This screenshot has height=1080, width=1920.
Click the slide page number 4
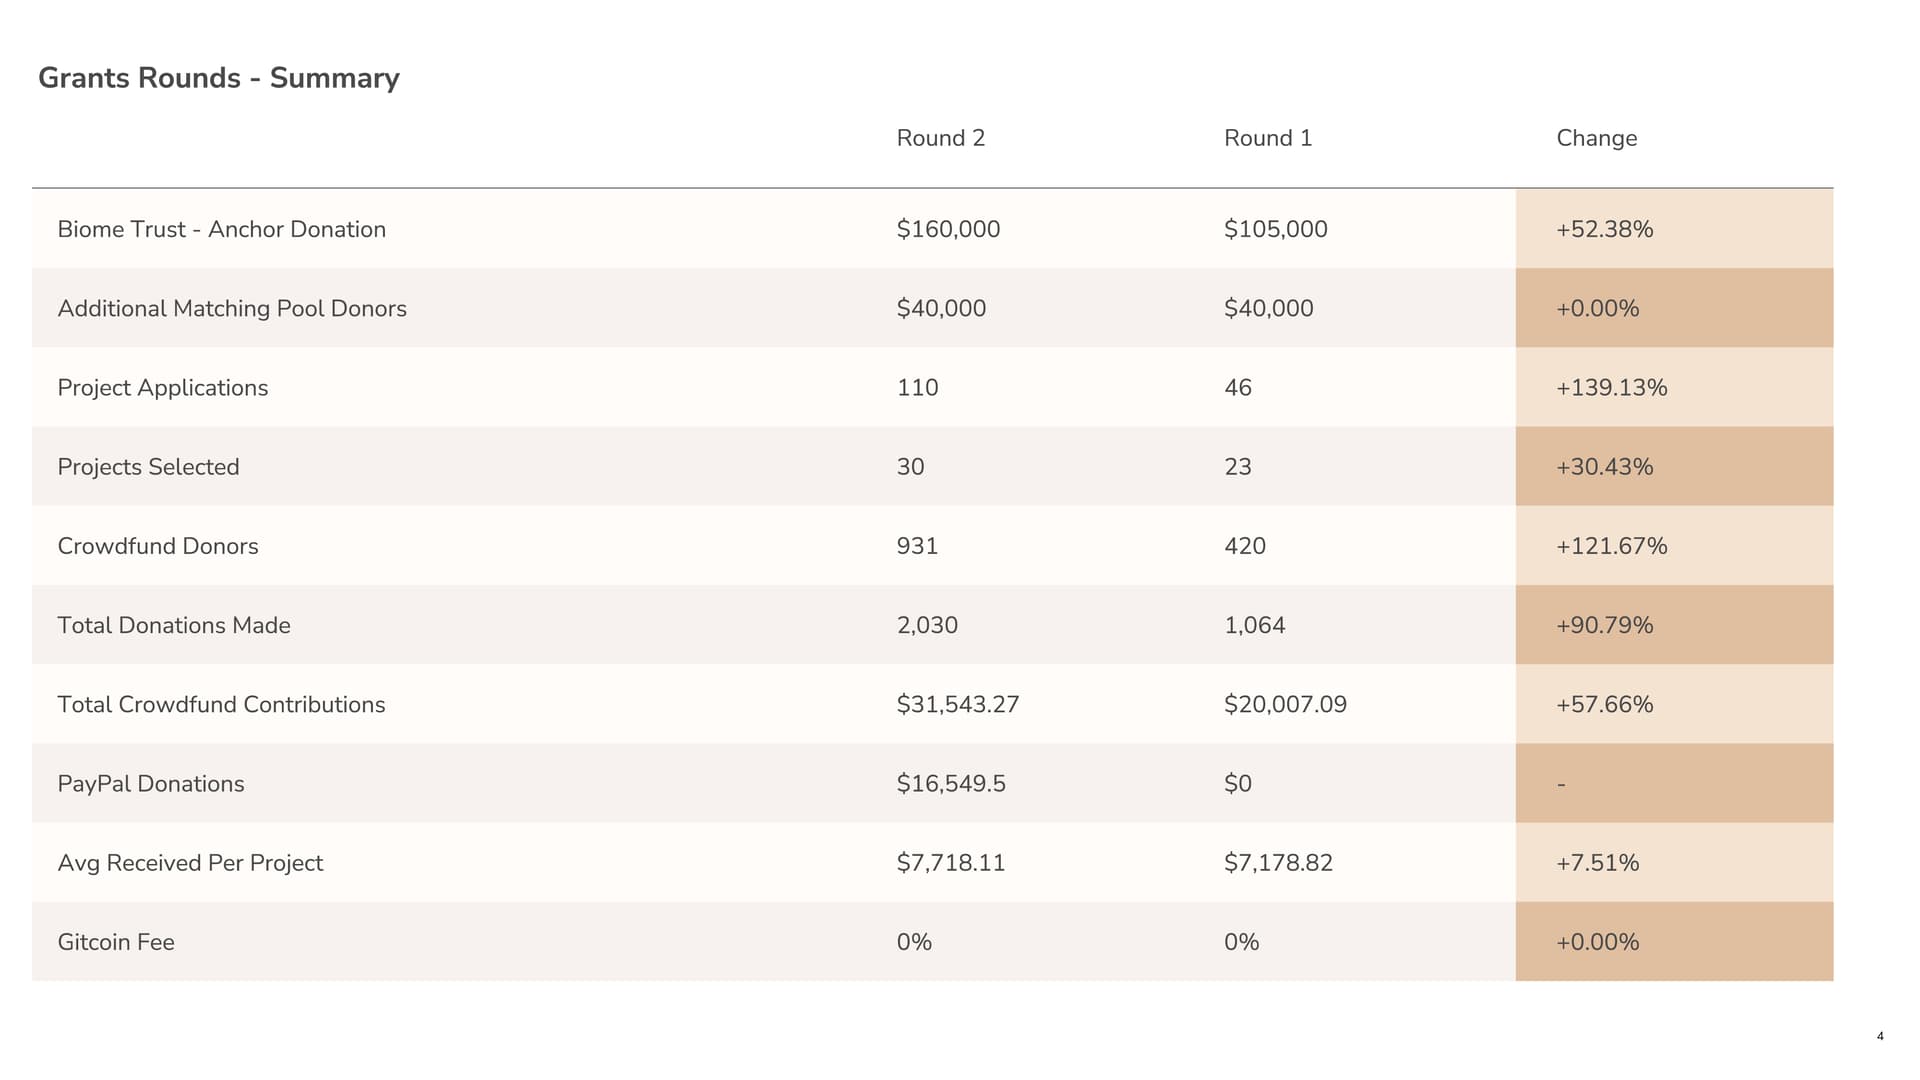coord(1880,1036)
